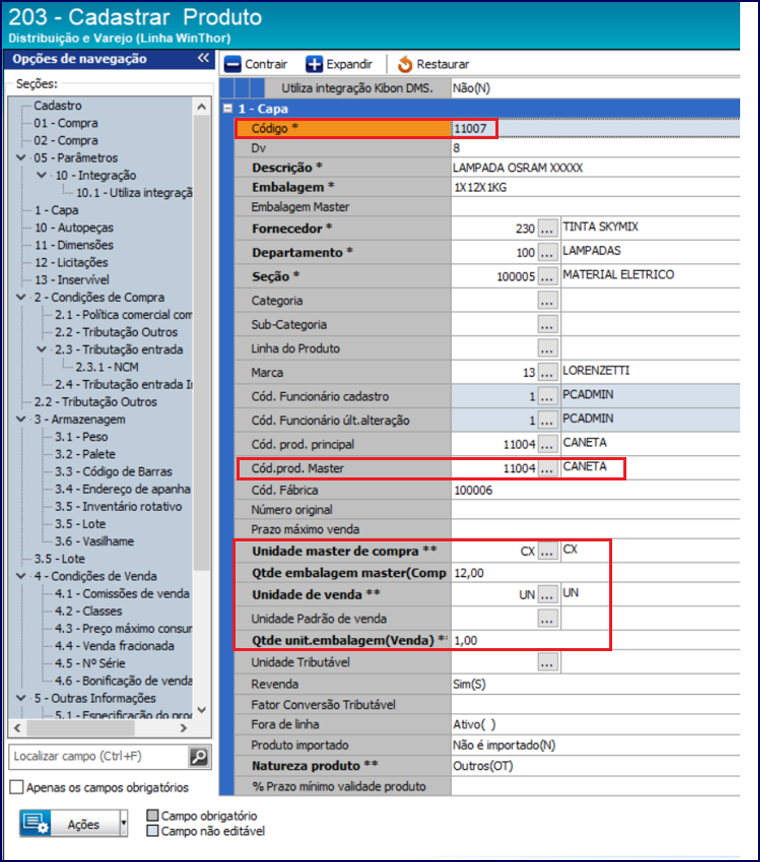
Task: Open Sub-Categoria lookup ellipsis button
Action: [547, 324]
